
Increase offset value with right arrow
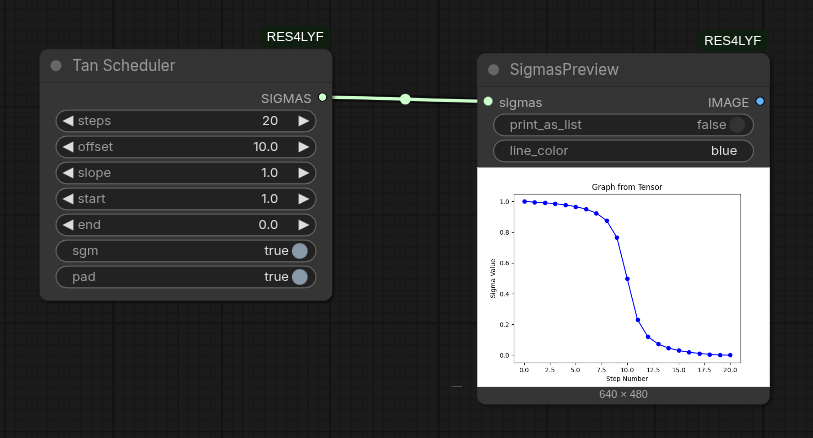click(x=303, y=147)
